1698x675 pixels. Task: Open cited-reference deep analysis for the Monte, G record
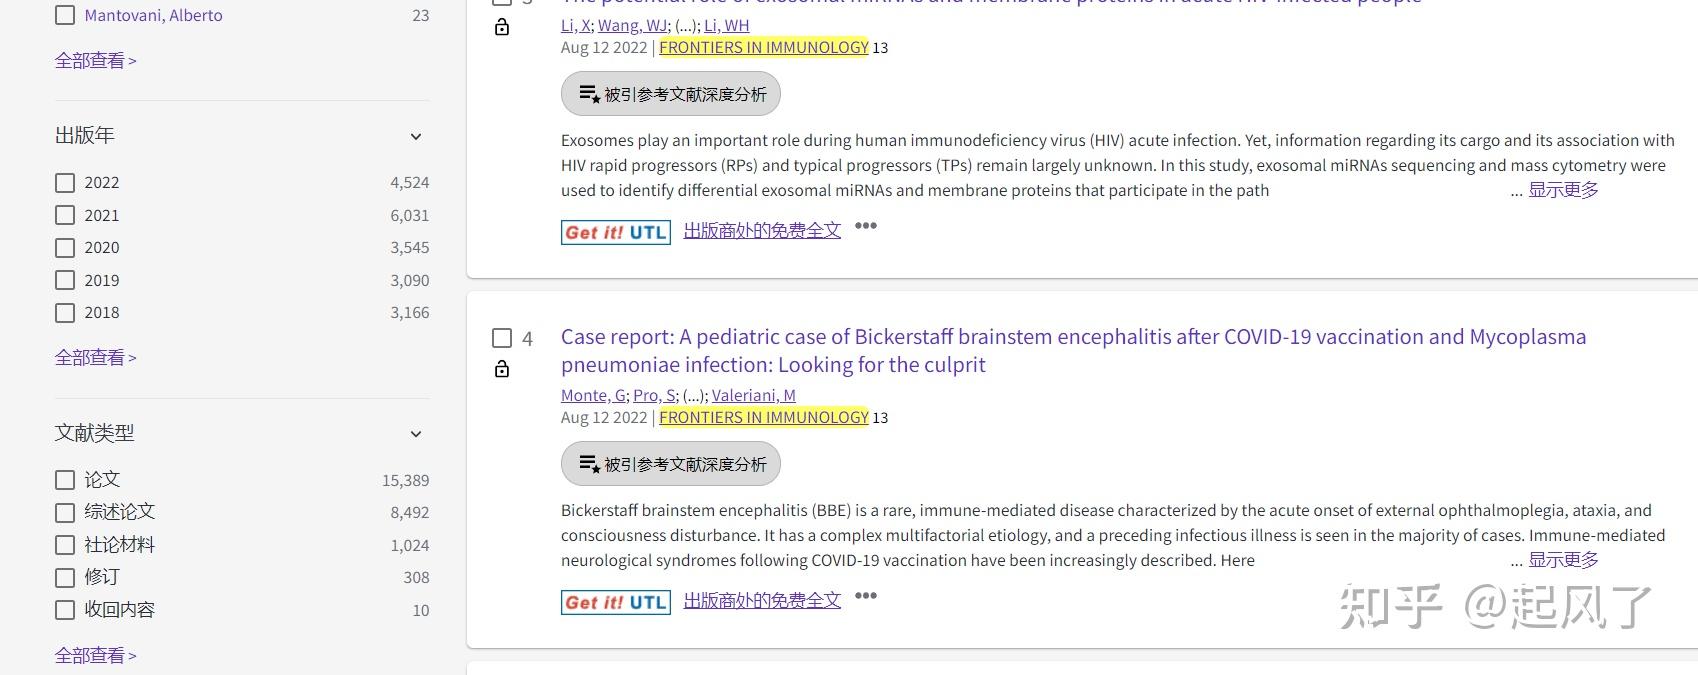click(x=671, y=464)
